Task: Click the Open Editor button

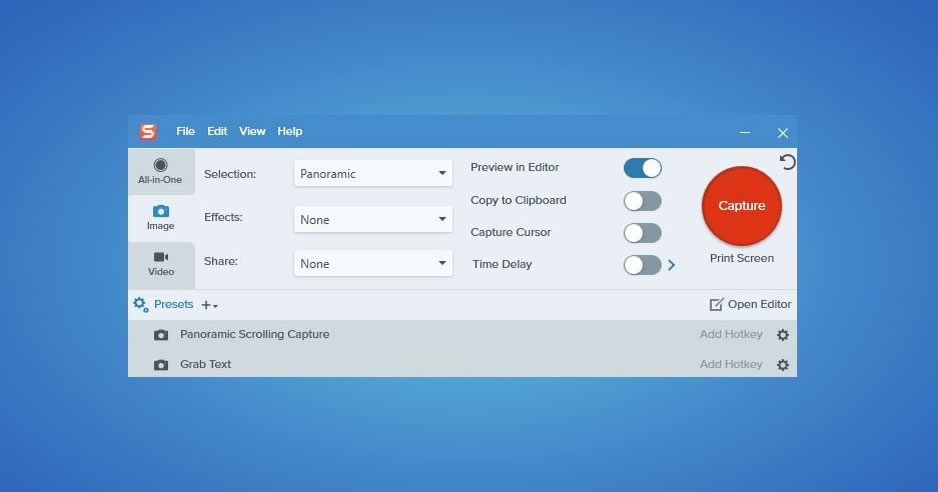Action: coord(750,304)
